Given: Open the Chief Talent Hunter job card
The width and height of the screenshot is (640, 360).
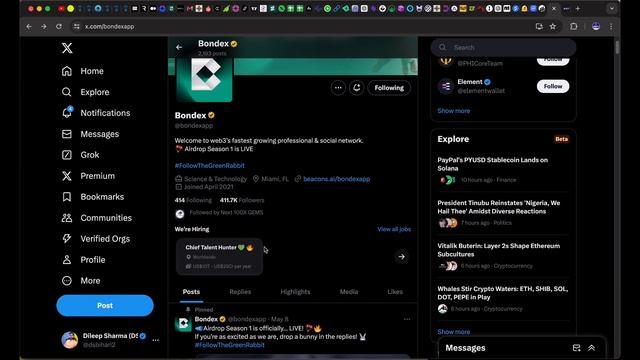Looking at the screenshot, I should pyautogui.click(x=220, y=257).
